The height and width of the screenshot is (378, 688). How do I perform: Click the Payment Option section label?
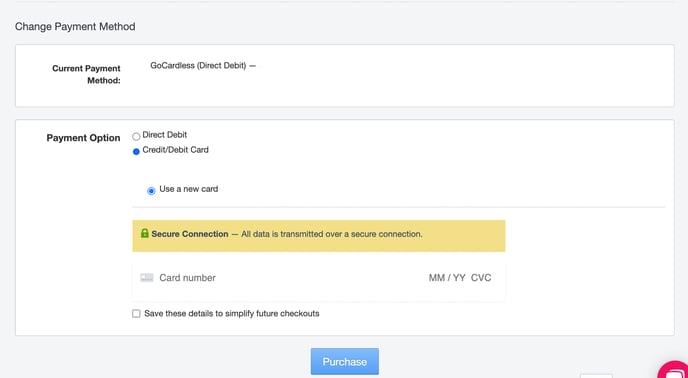click(83, 138)
